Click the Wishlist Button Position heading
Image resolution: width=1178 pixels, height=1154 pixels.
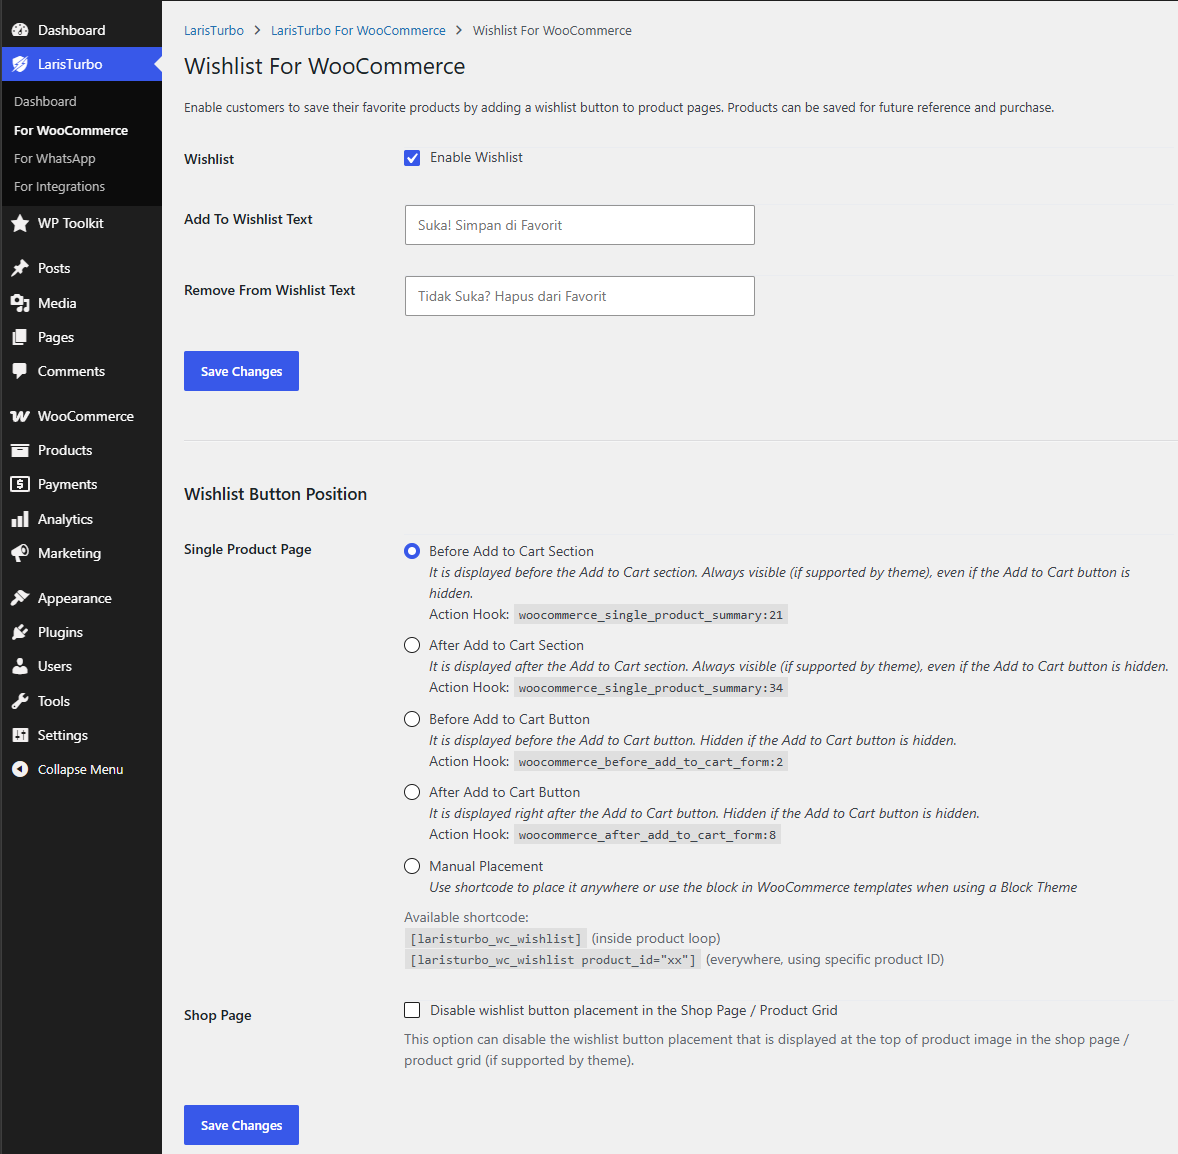pyautogui.click(x=276, y=494)
